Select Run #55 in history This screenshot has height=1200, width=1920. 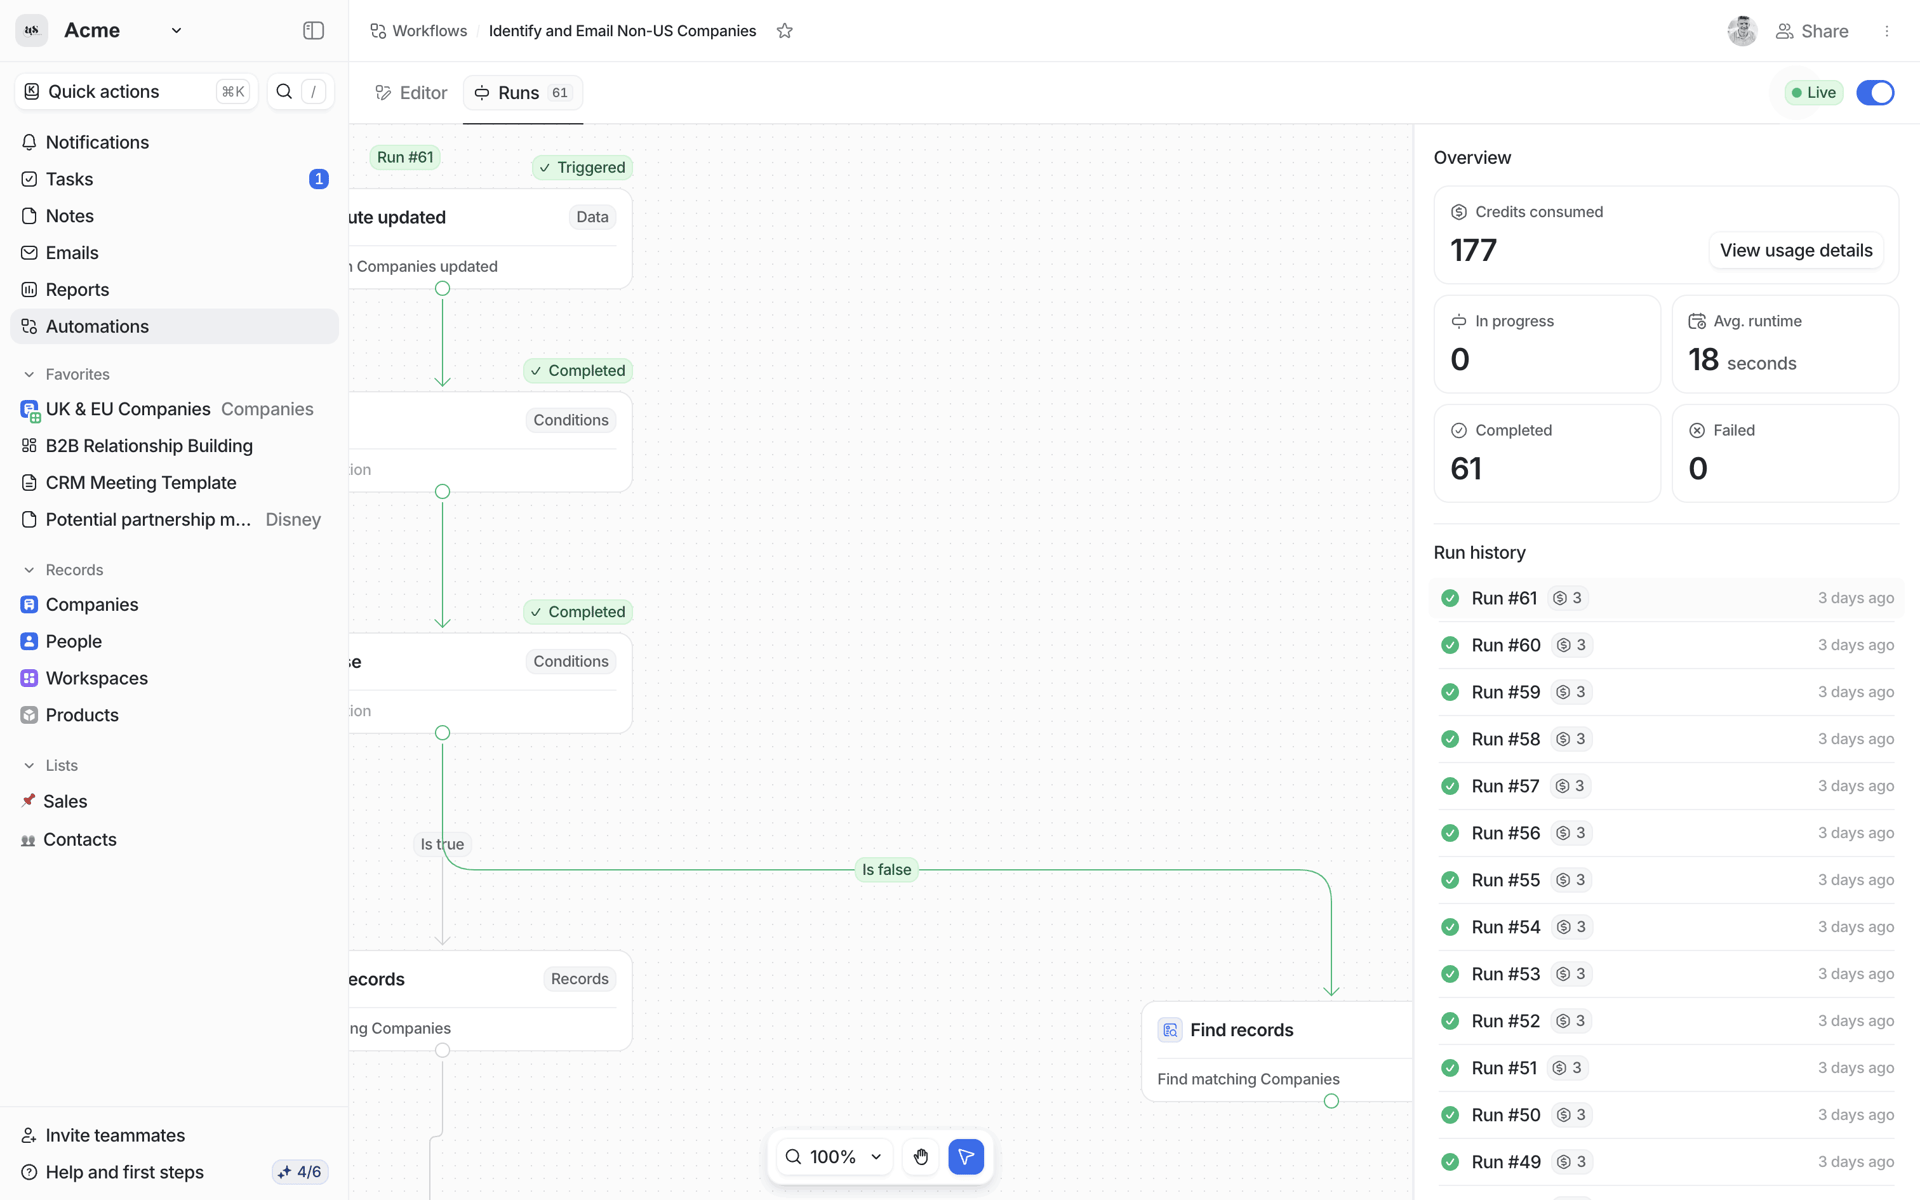(x=1666, y=880)
